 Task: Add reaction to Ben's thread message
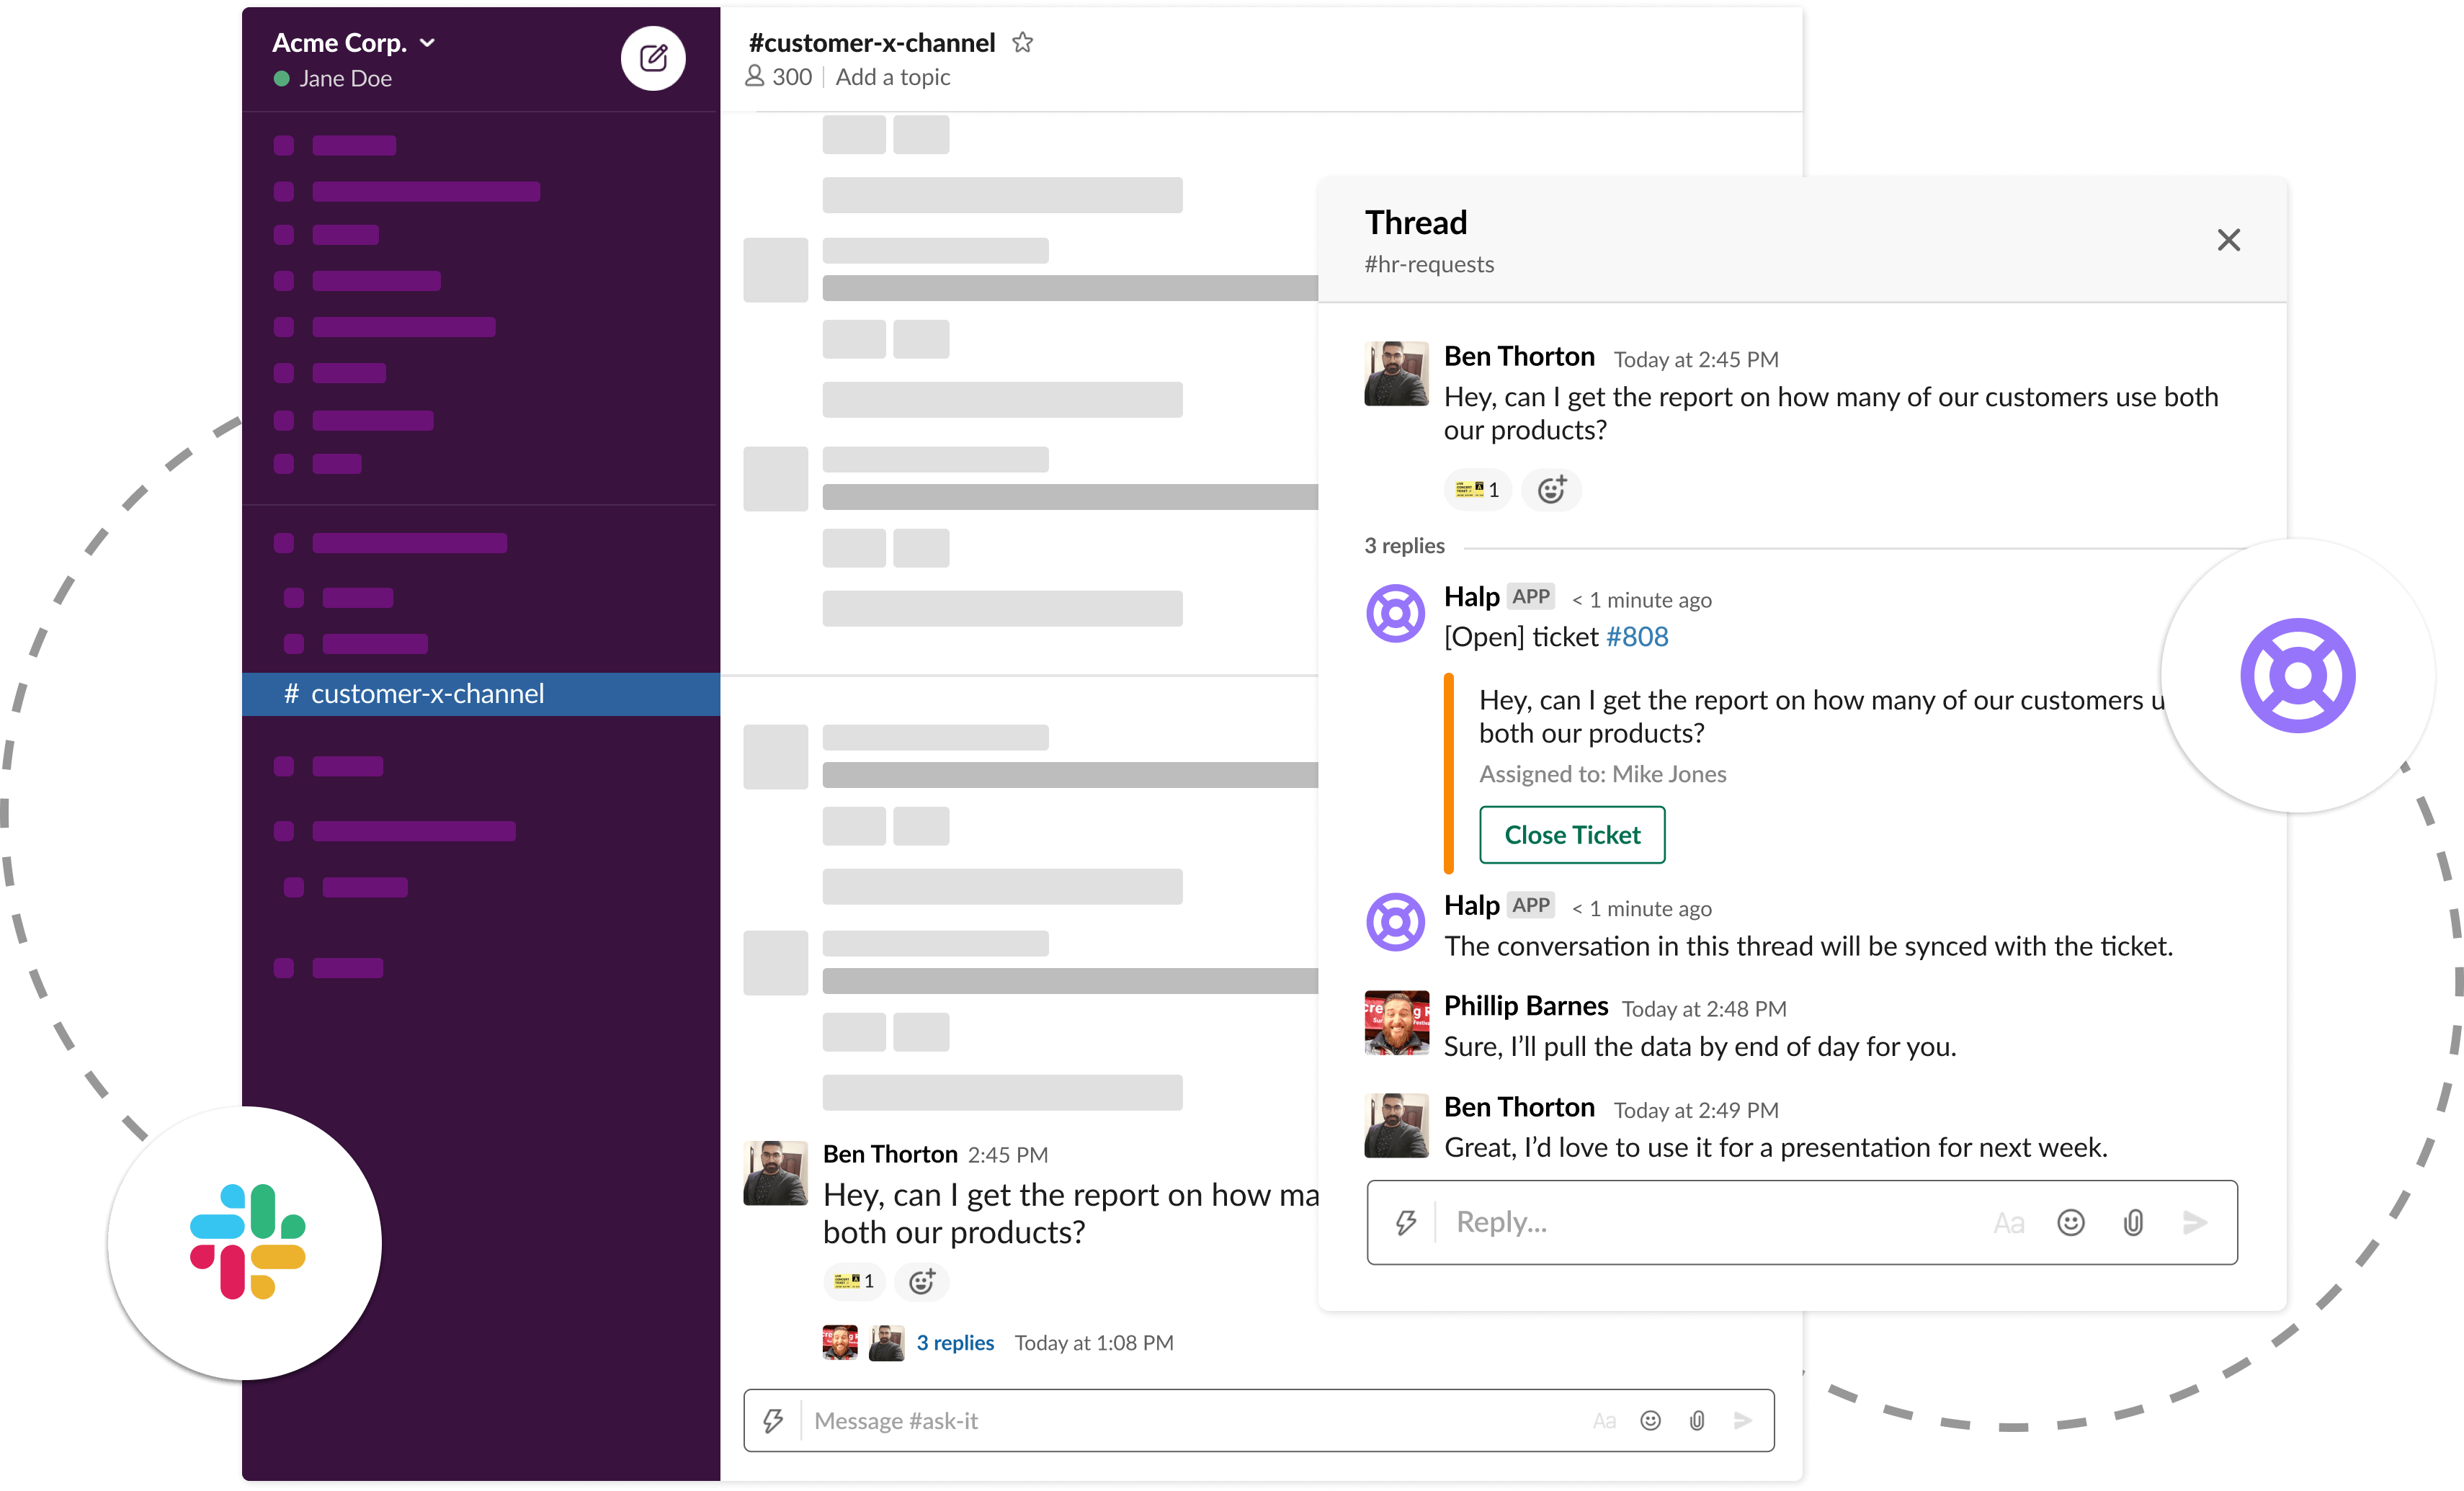click(1551, 490)
